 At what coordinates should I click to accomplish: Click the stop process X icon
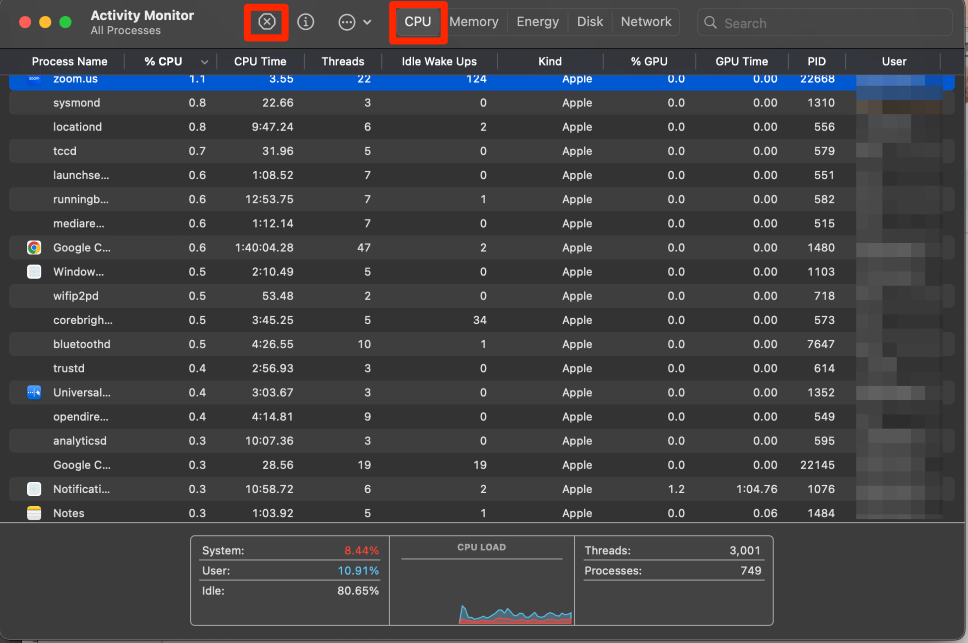(x=266, y=22)
